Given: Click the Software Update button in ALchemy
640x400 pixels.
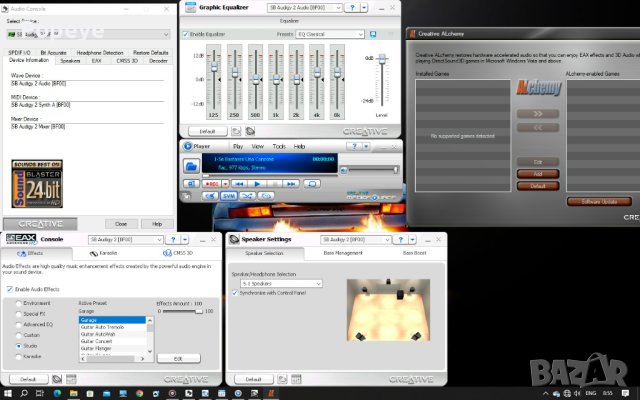Looking at the screenshot, I should pyautogui.click(x=599, y=202).
